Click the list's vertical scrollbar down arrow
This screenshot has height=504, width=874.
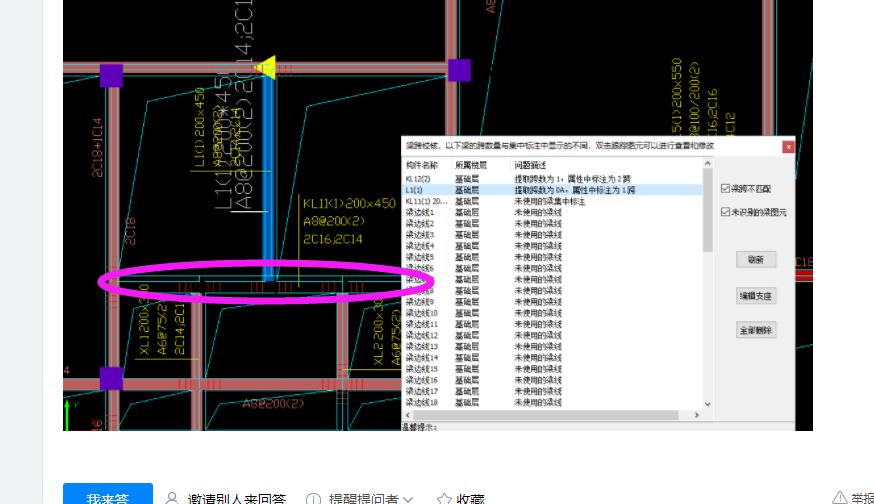(x=708, y=404)
